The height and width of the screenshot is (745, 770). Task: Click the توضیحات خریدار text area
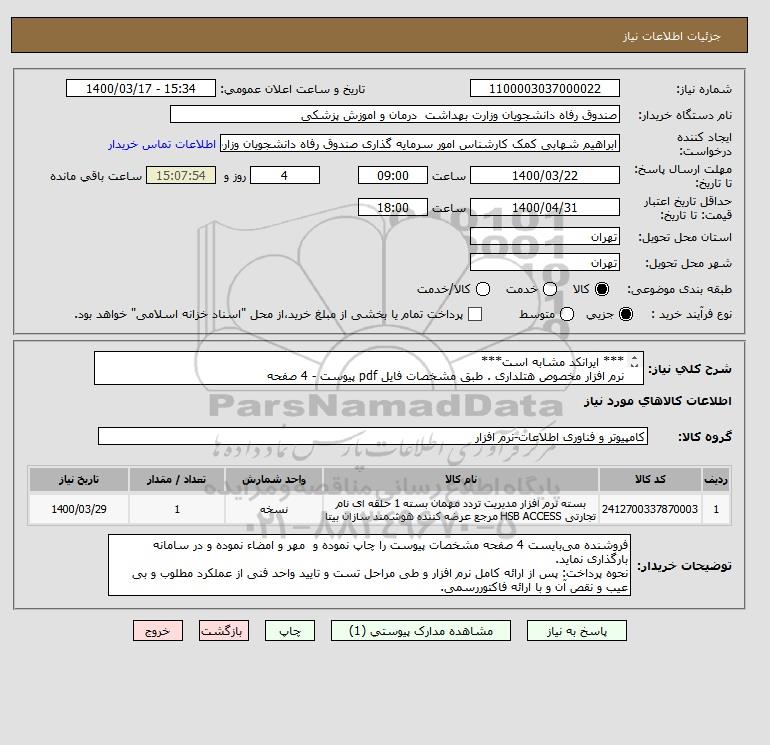pyautogui.click(x=369, y=565)
